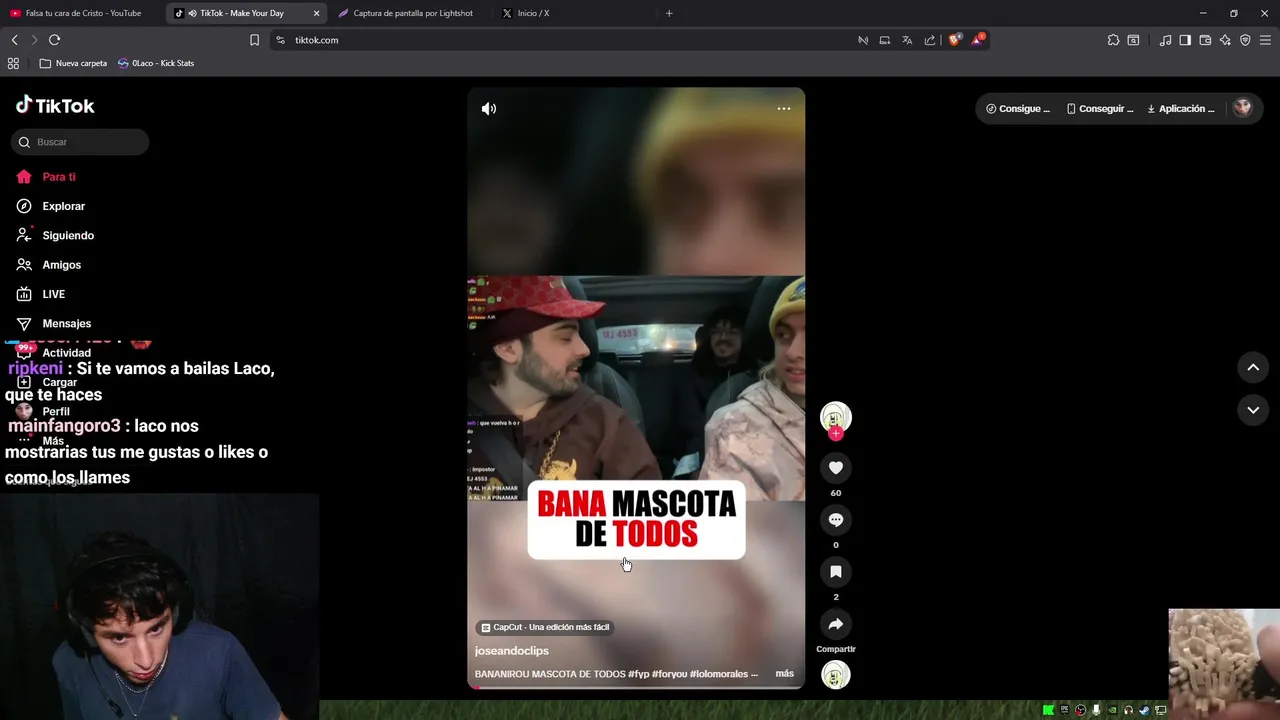Go to previous video with up chevron

1253,367
